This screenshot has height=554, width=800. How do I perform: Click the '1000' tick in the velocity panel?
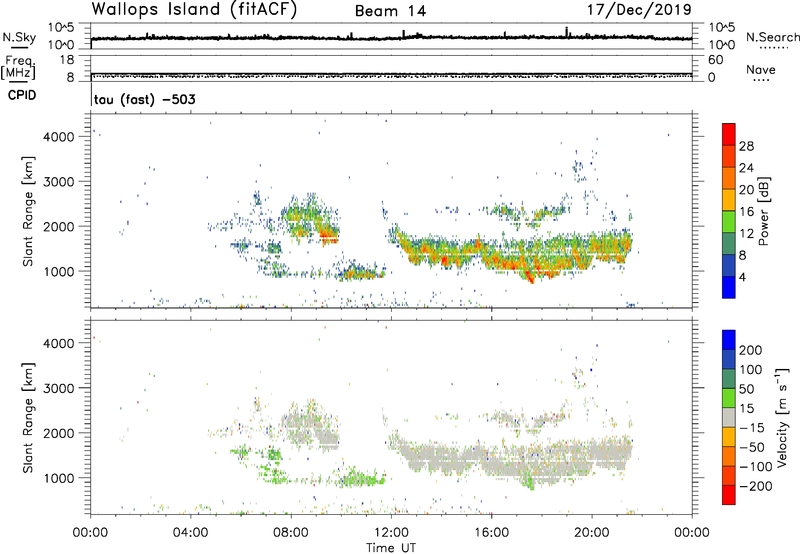pos(59,478)
